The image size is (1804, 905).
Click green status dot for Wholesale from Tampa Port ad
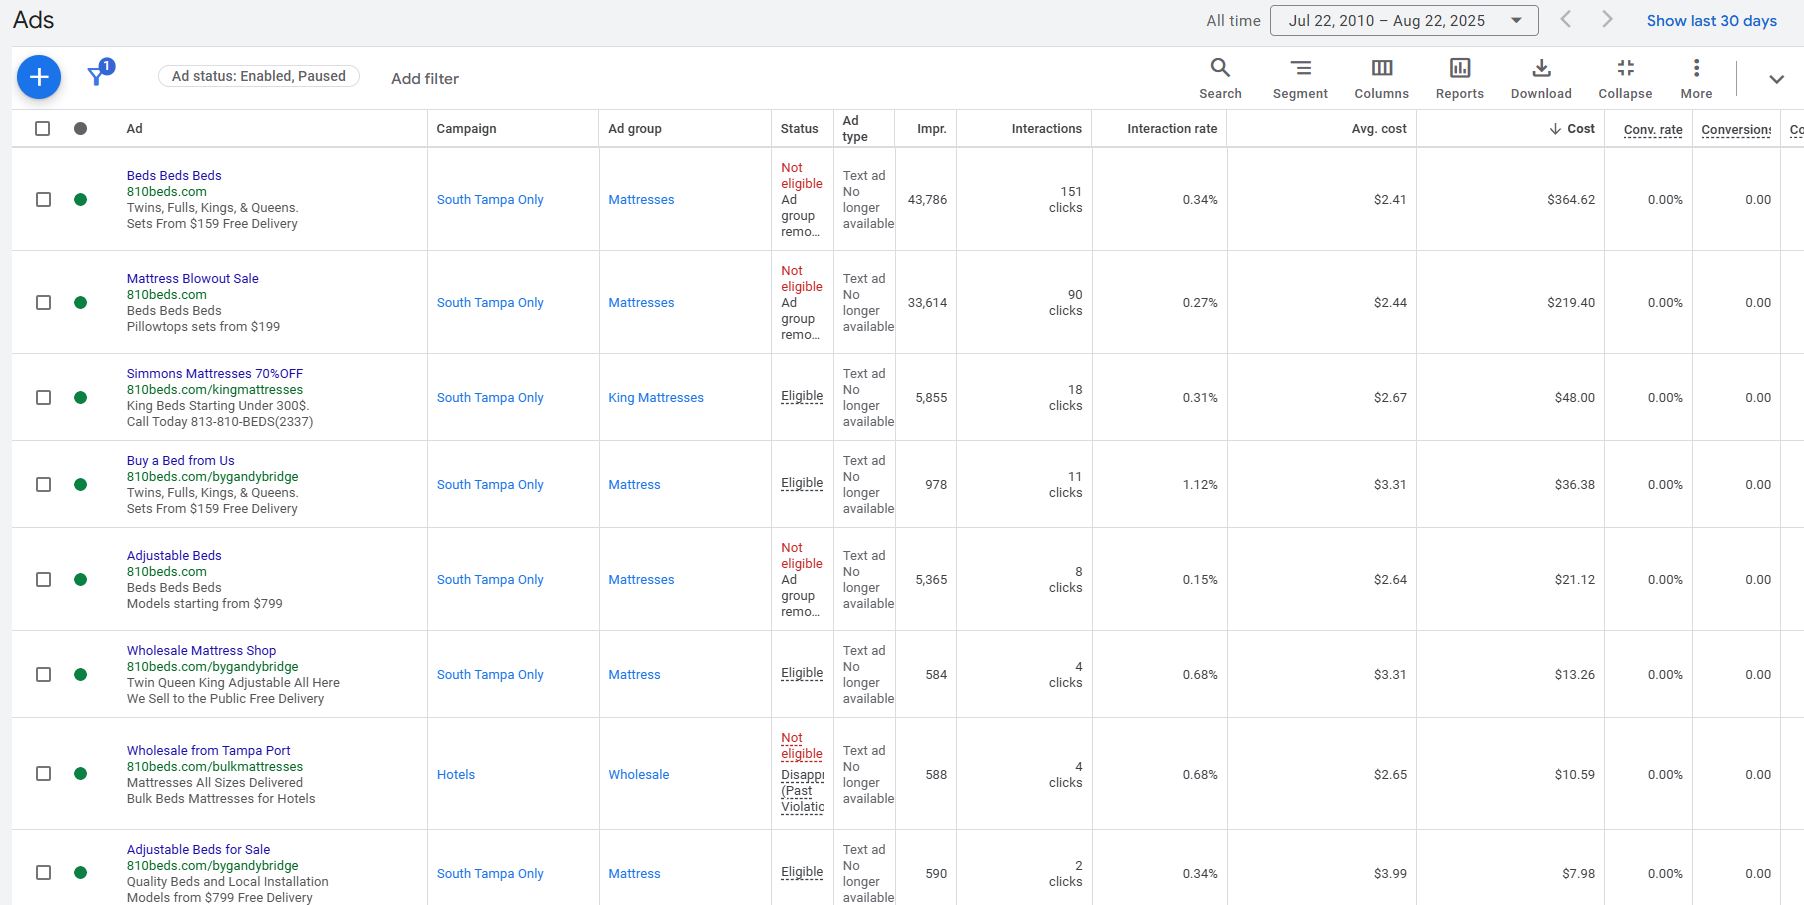coord(81,773)
